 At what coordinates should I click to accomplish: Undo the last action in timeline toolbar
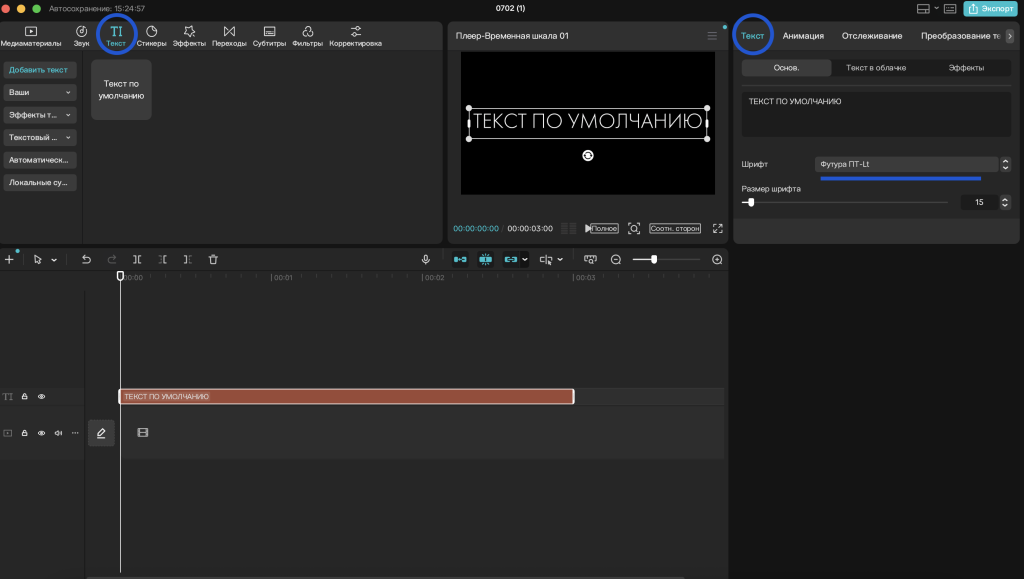(86, 259)
